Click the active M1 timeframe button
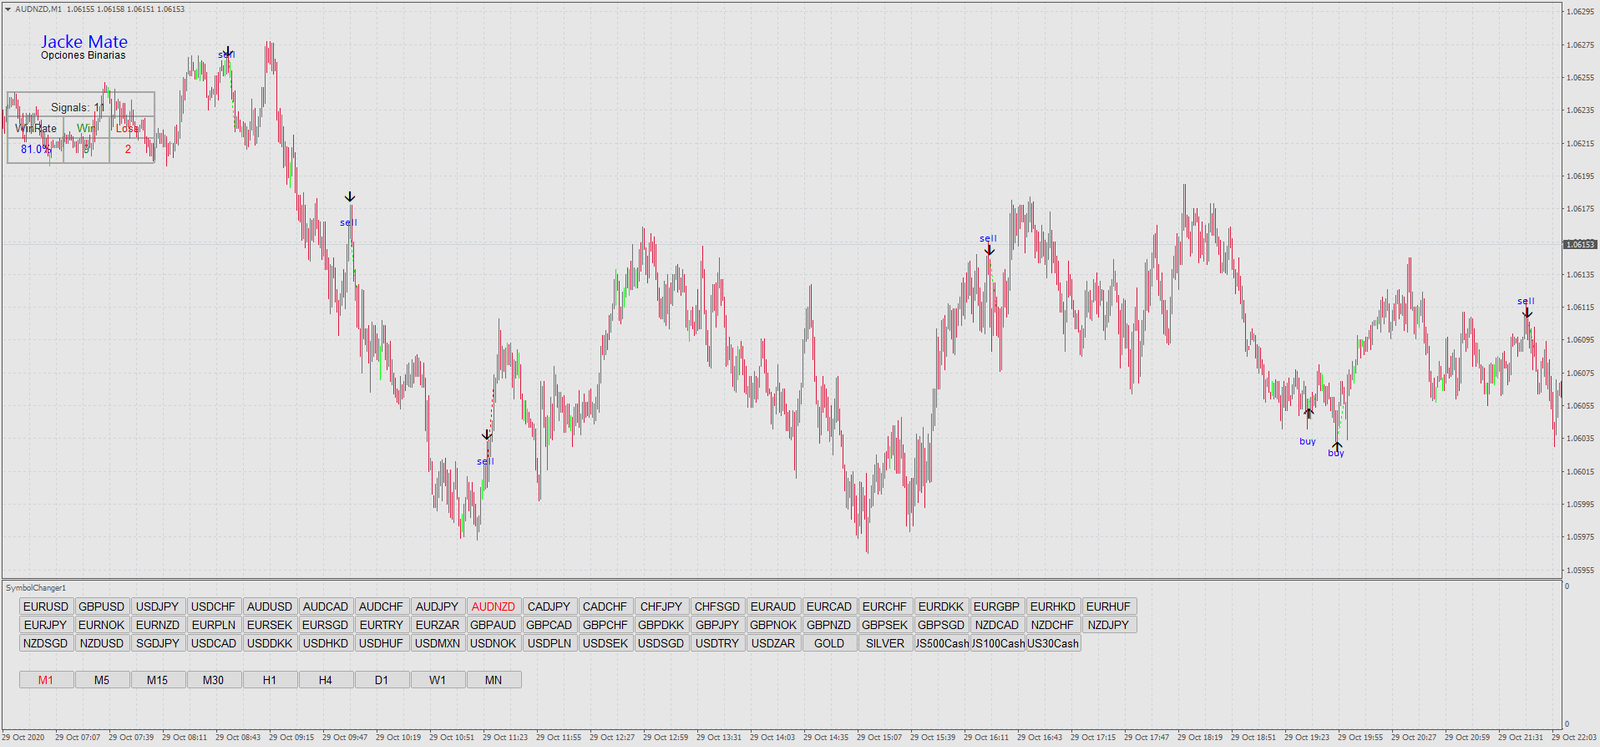Image resolution: width=1600 pixels, height=747 pixels. click(x=46, y=680)
